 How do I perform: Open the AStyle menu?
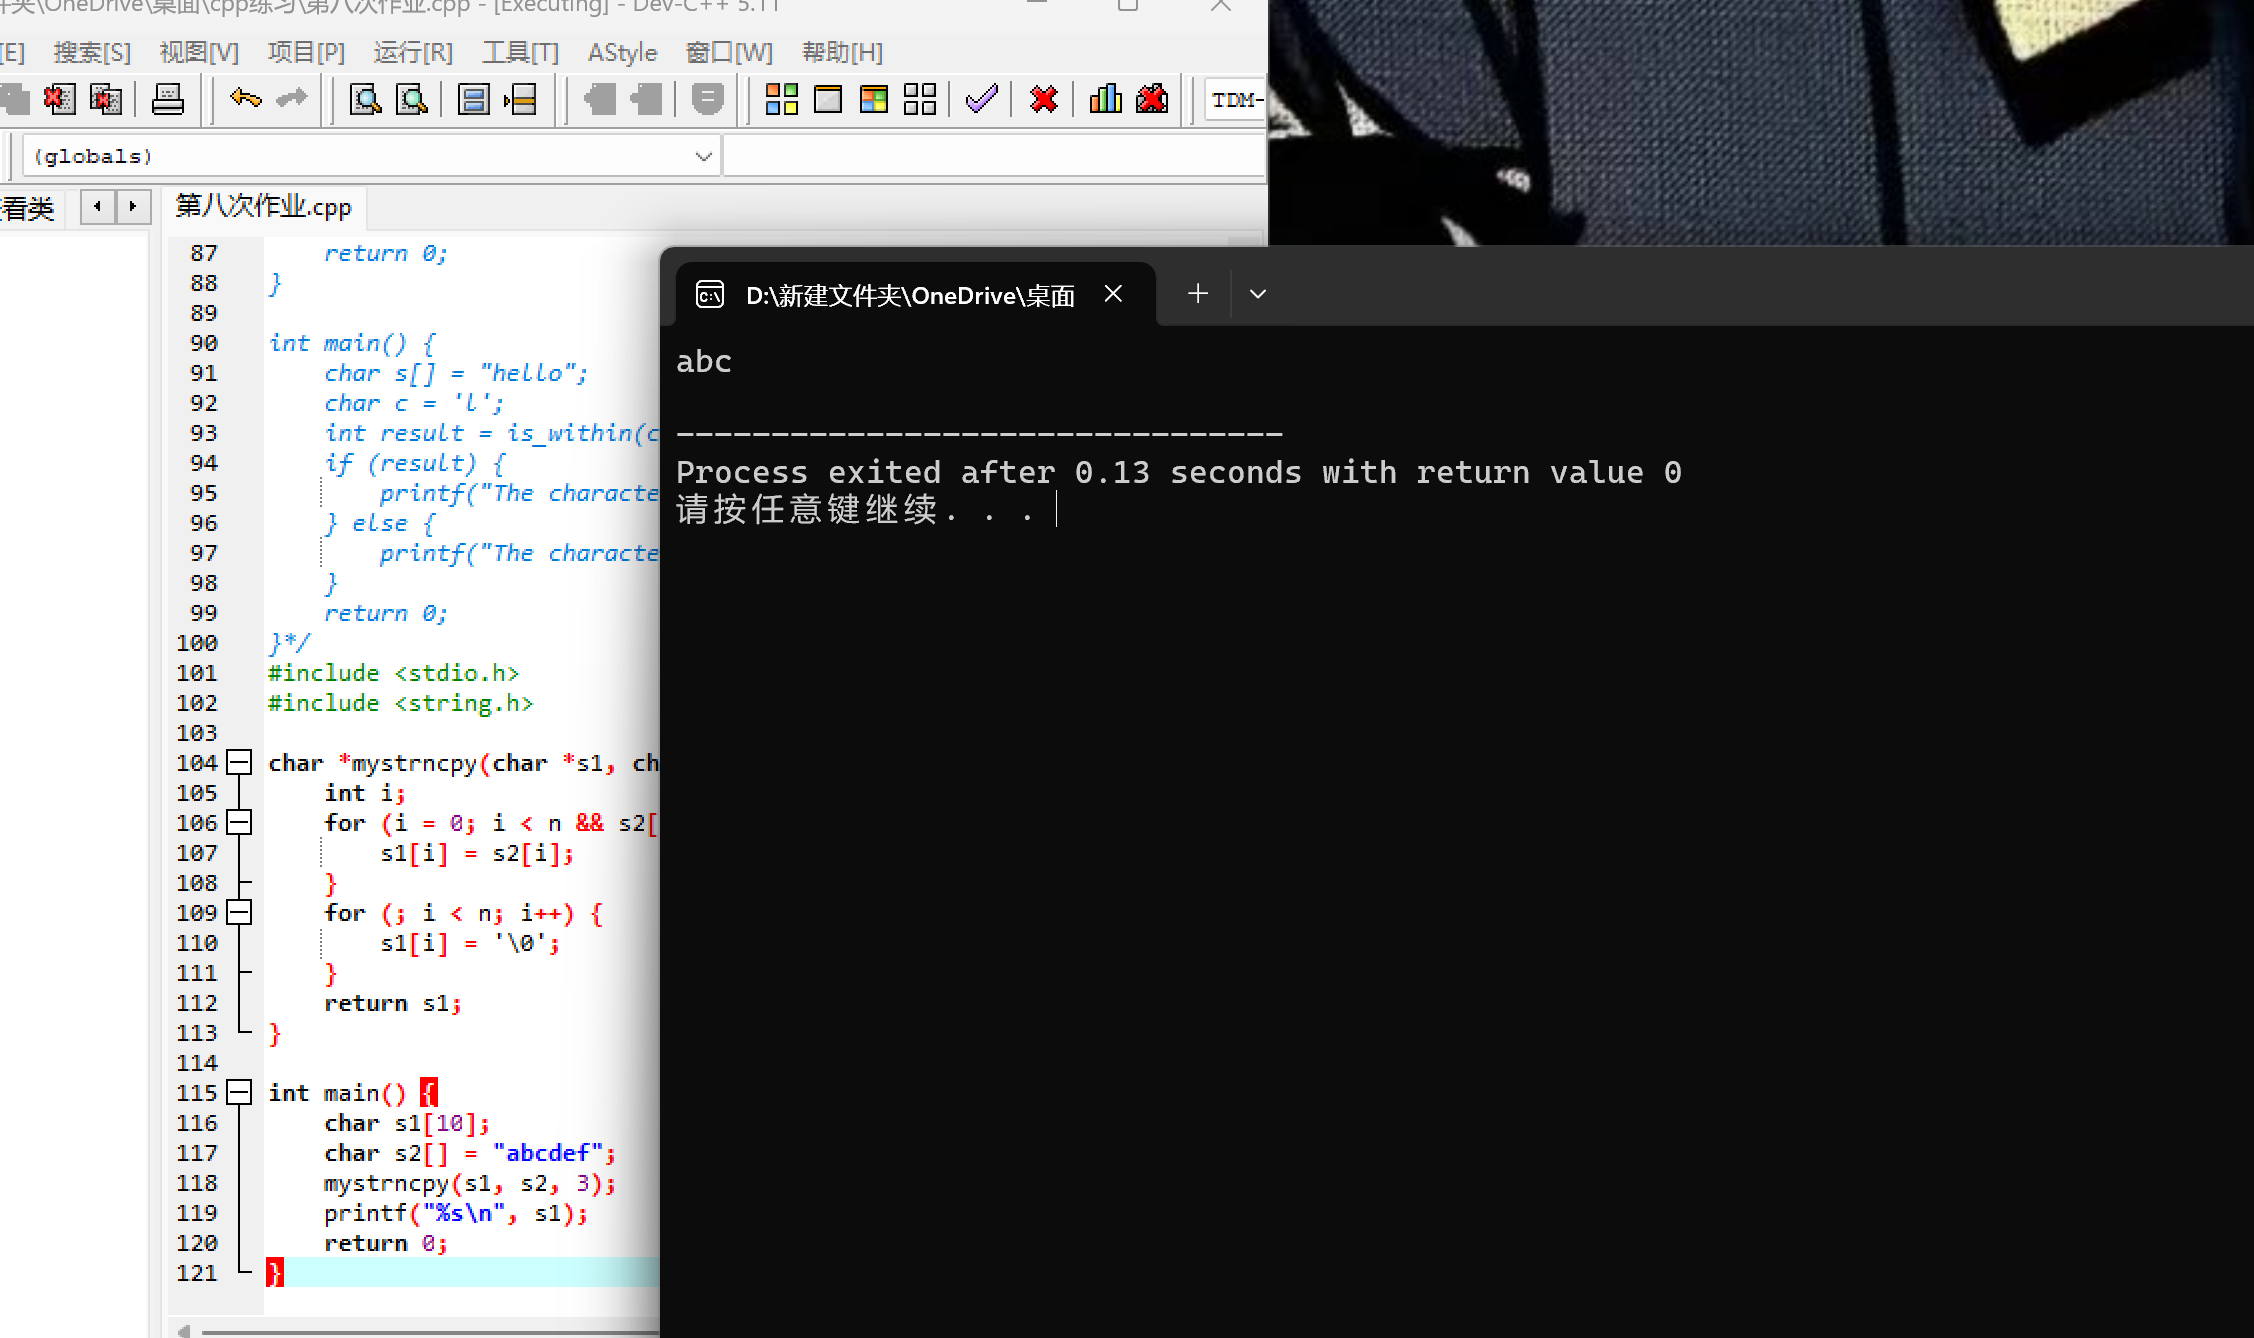(x=622, y=53)
